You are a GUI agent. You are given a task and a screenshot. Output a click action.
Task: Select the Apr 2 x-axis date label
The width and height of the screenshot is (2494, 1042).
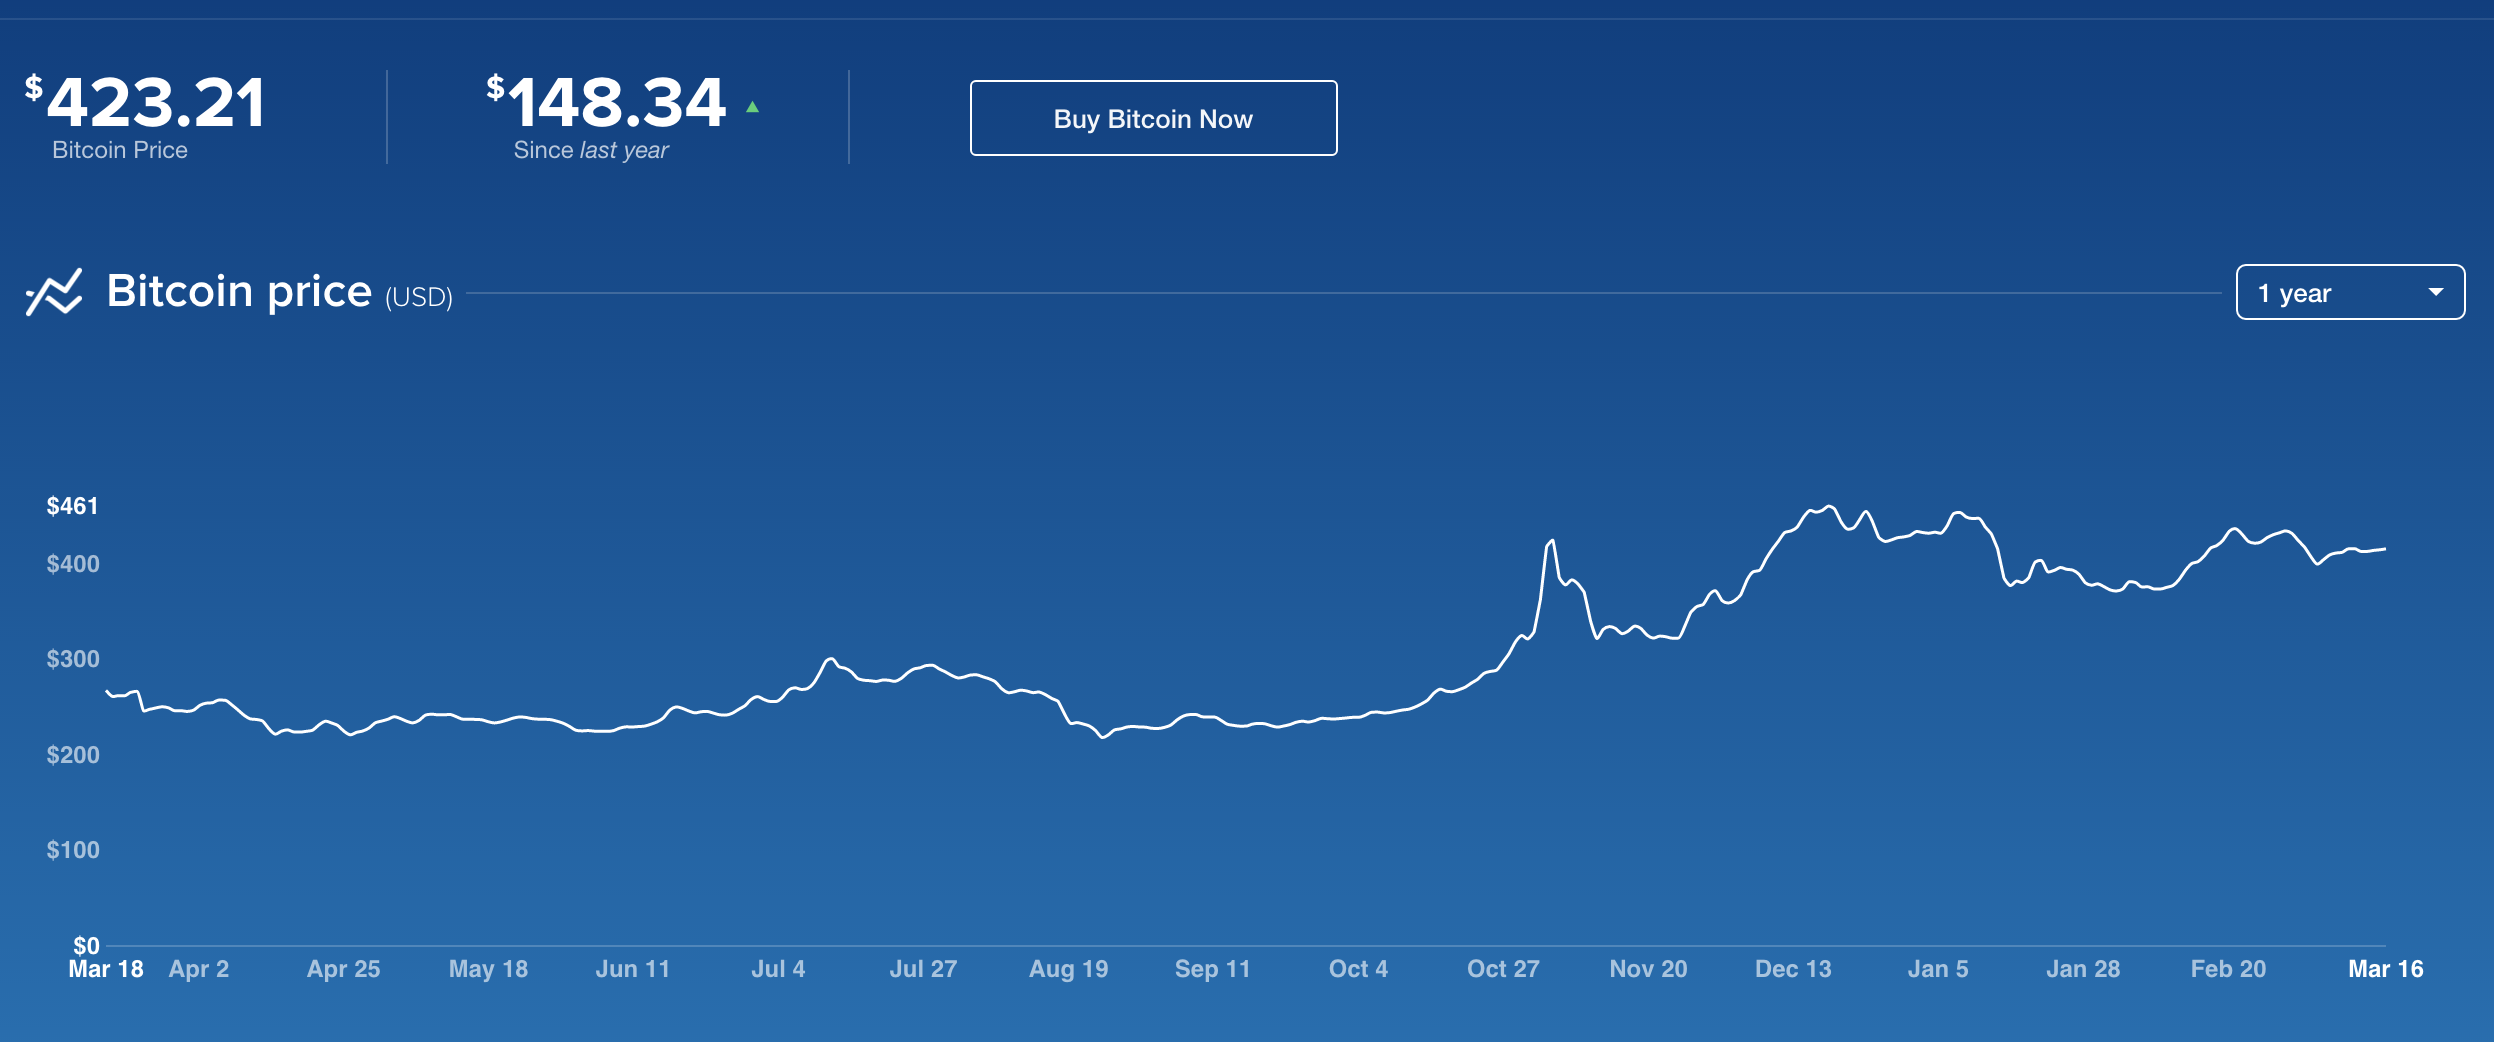coord(199,969)
